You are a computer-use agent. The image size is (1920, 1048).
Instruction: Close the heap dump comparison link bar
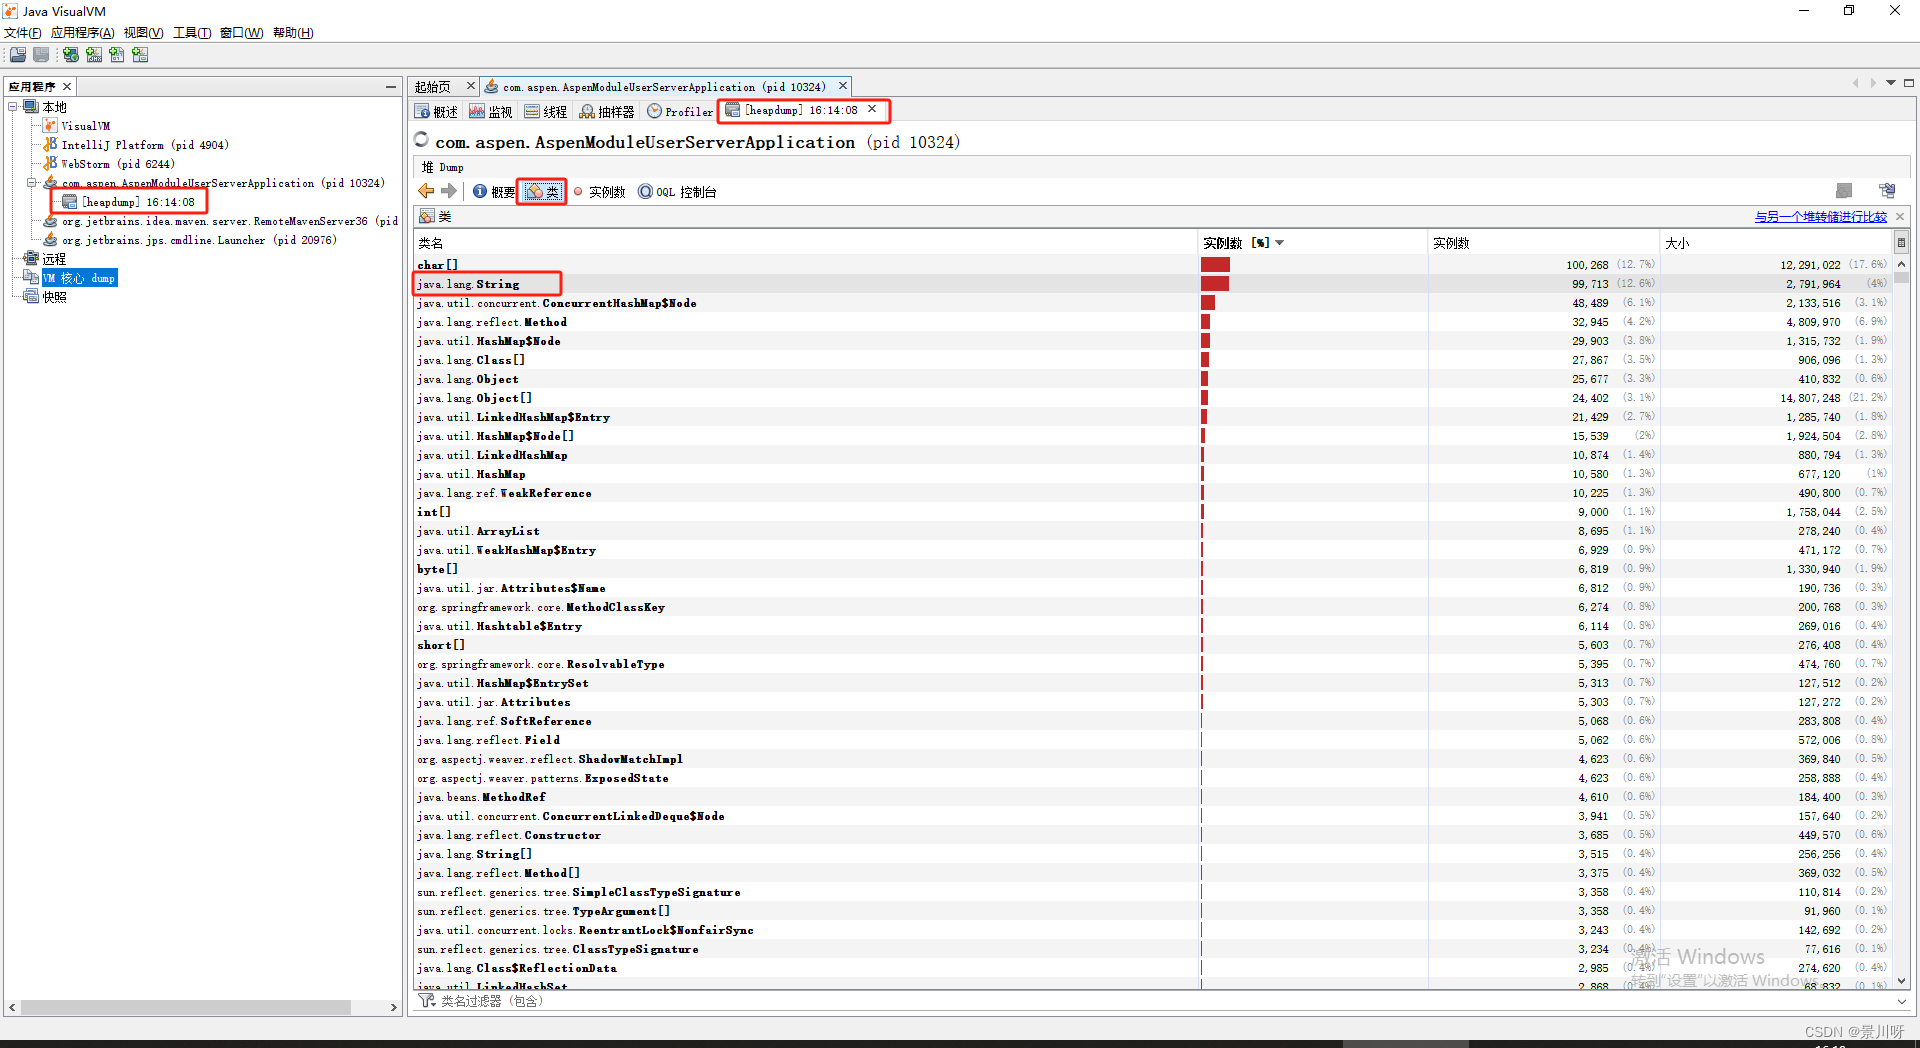1900,216
